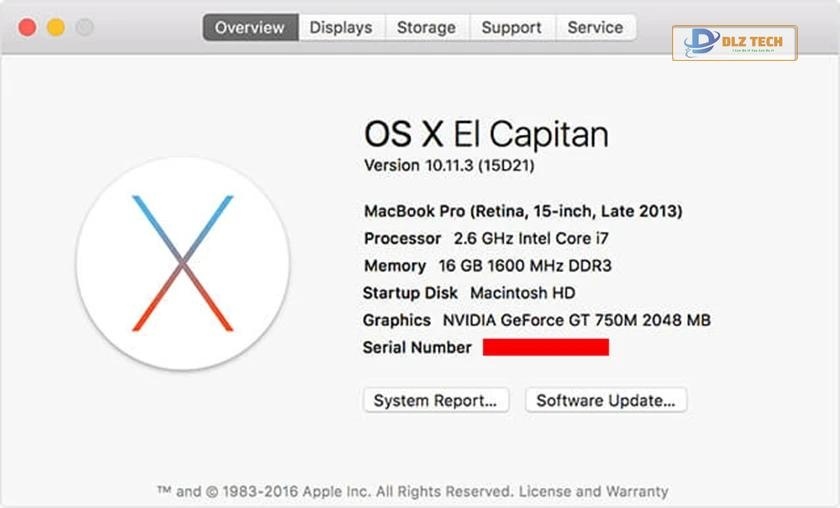The width and height of the screenshot is (840, 508).
Task: Select the MacBook Pro model line
Action: (523, 211)
